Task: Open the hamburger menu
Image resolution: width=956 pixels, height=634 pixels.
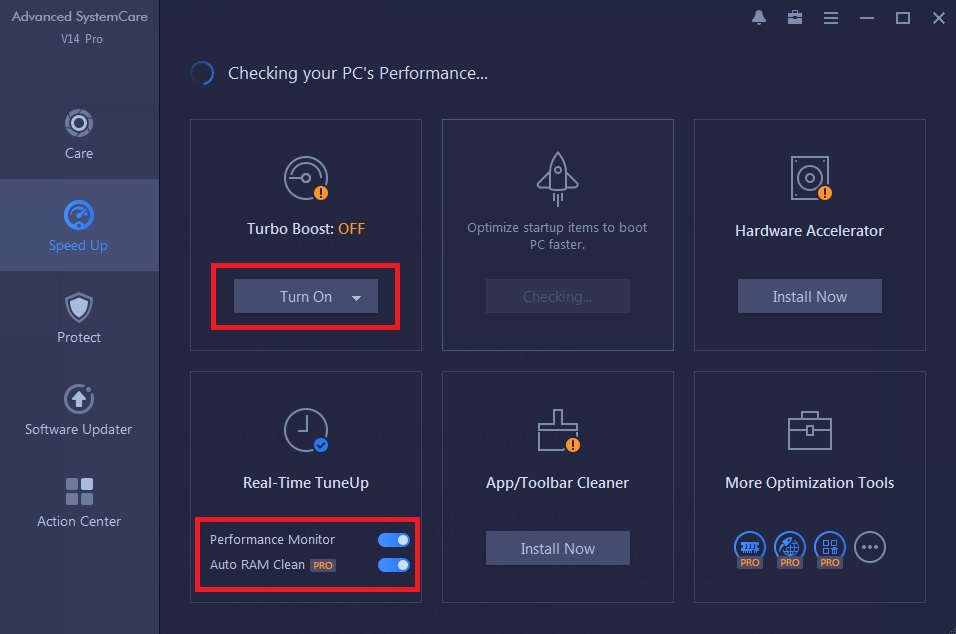Action: pos(830,17)
